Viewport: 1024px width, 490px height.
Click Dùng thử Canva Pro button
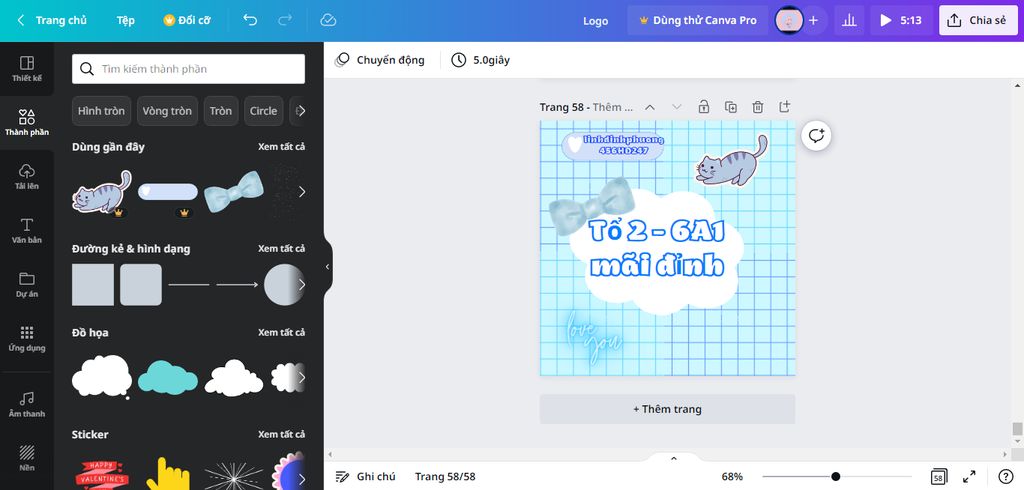(697, 20)
